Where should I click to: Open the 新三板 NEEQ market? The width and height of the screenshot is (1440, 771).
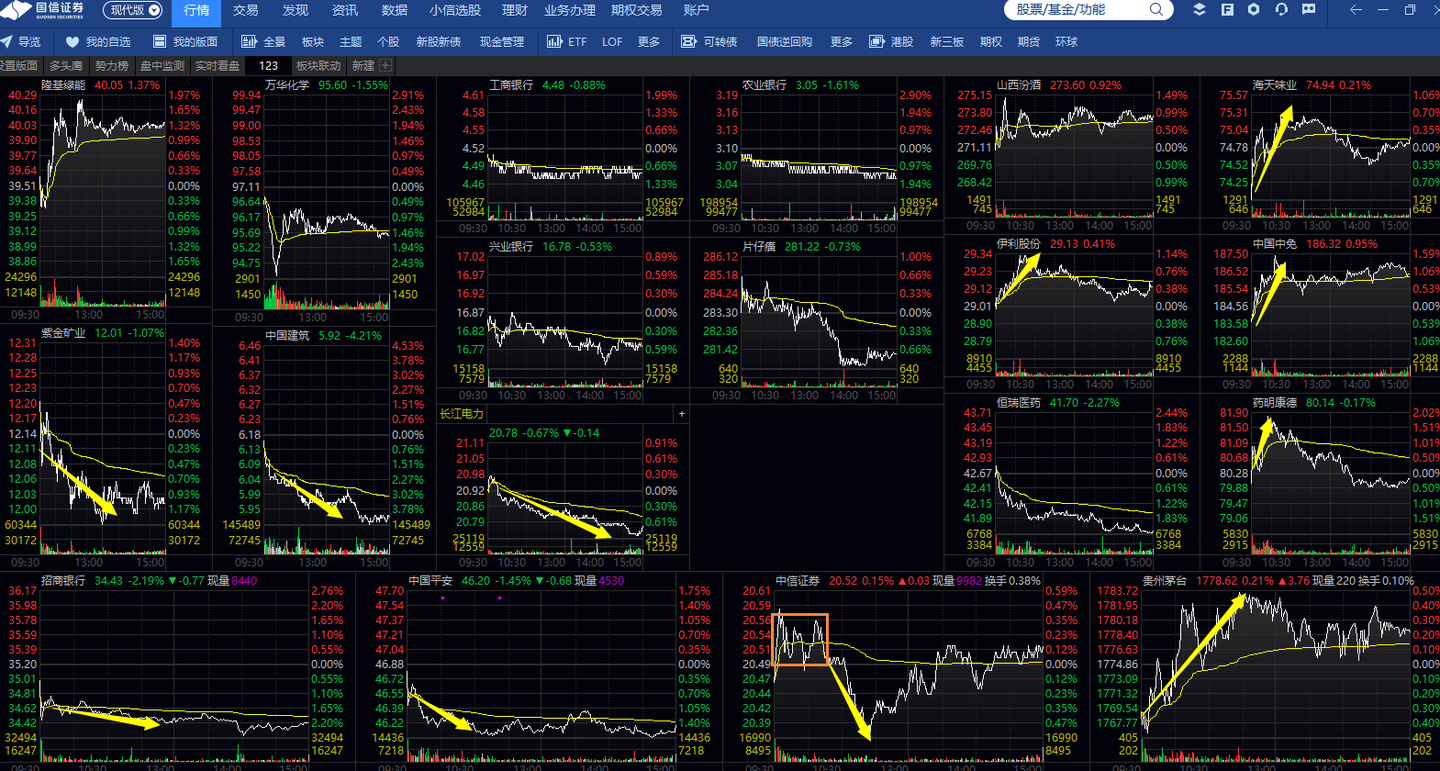[x=947, y=42]
